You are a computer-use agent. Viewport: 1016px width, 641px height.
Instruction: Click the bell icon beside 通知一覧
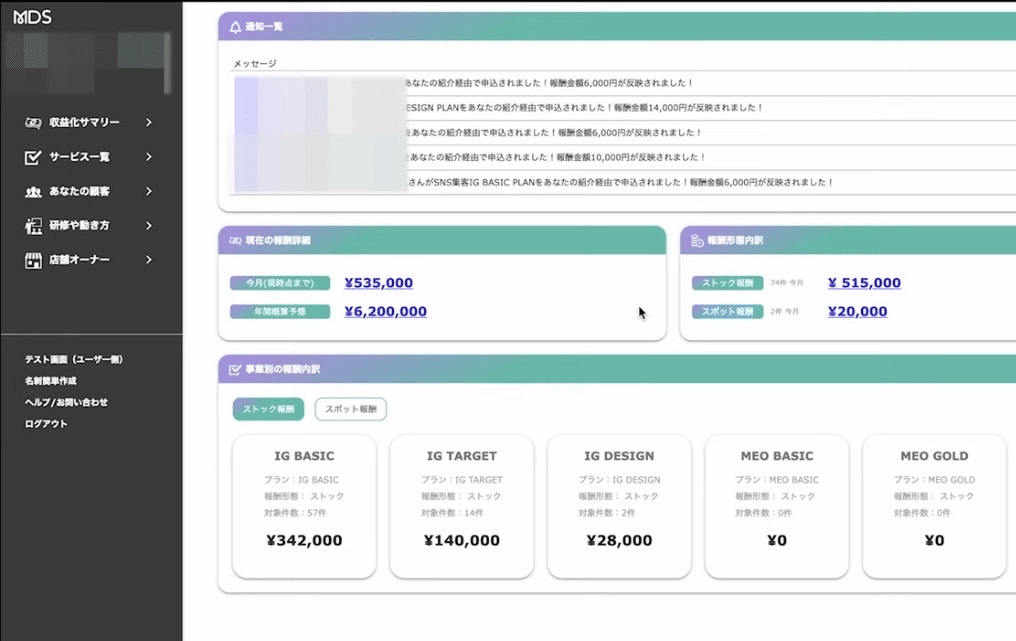tap(235, 27)
